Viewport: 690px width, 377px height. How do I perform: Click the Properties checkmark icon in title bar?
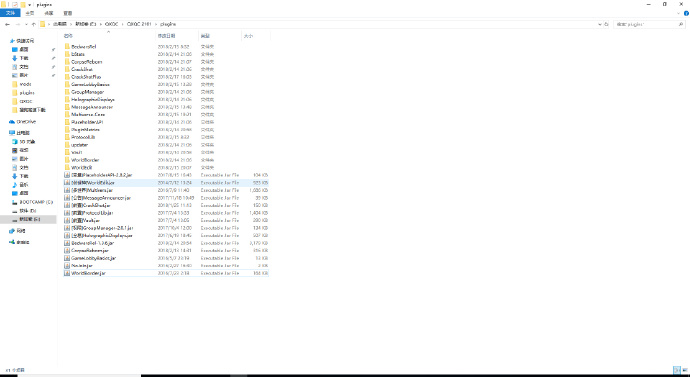click(15, 4)
